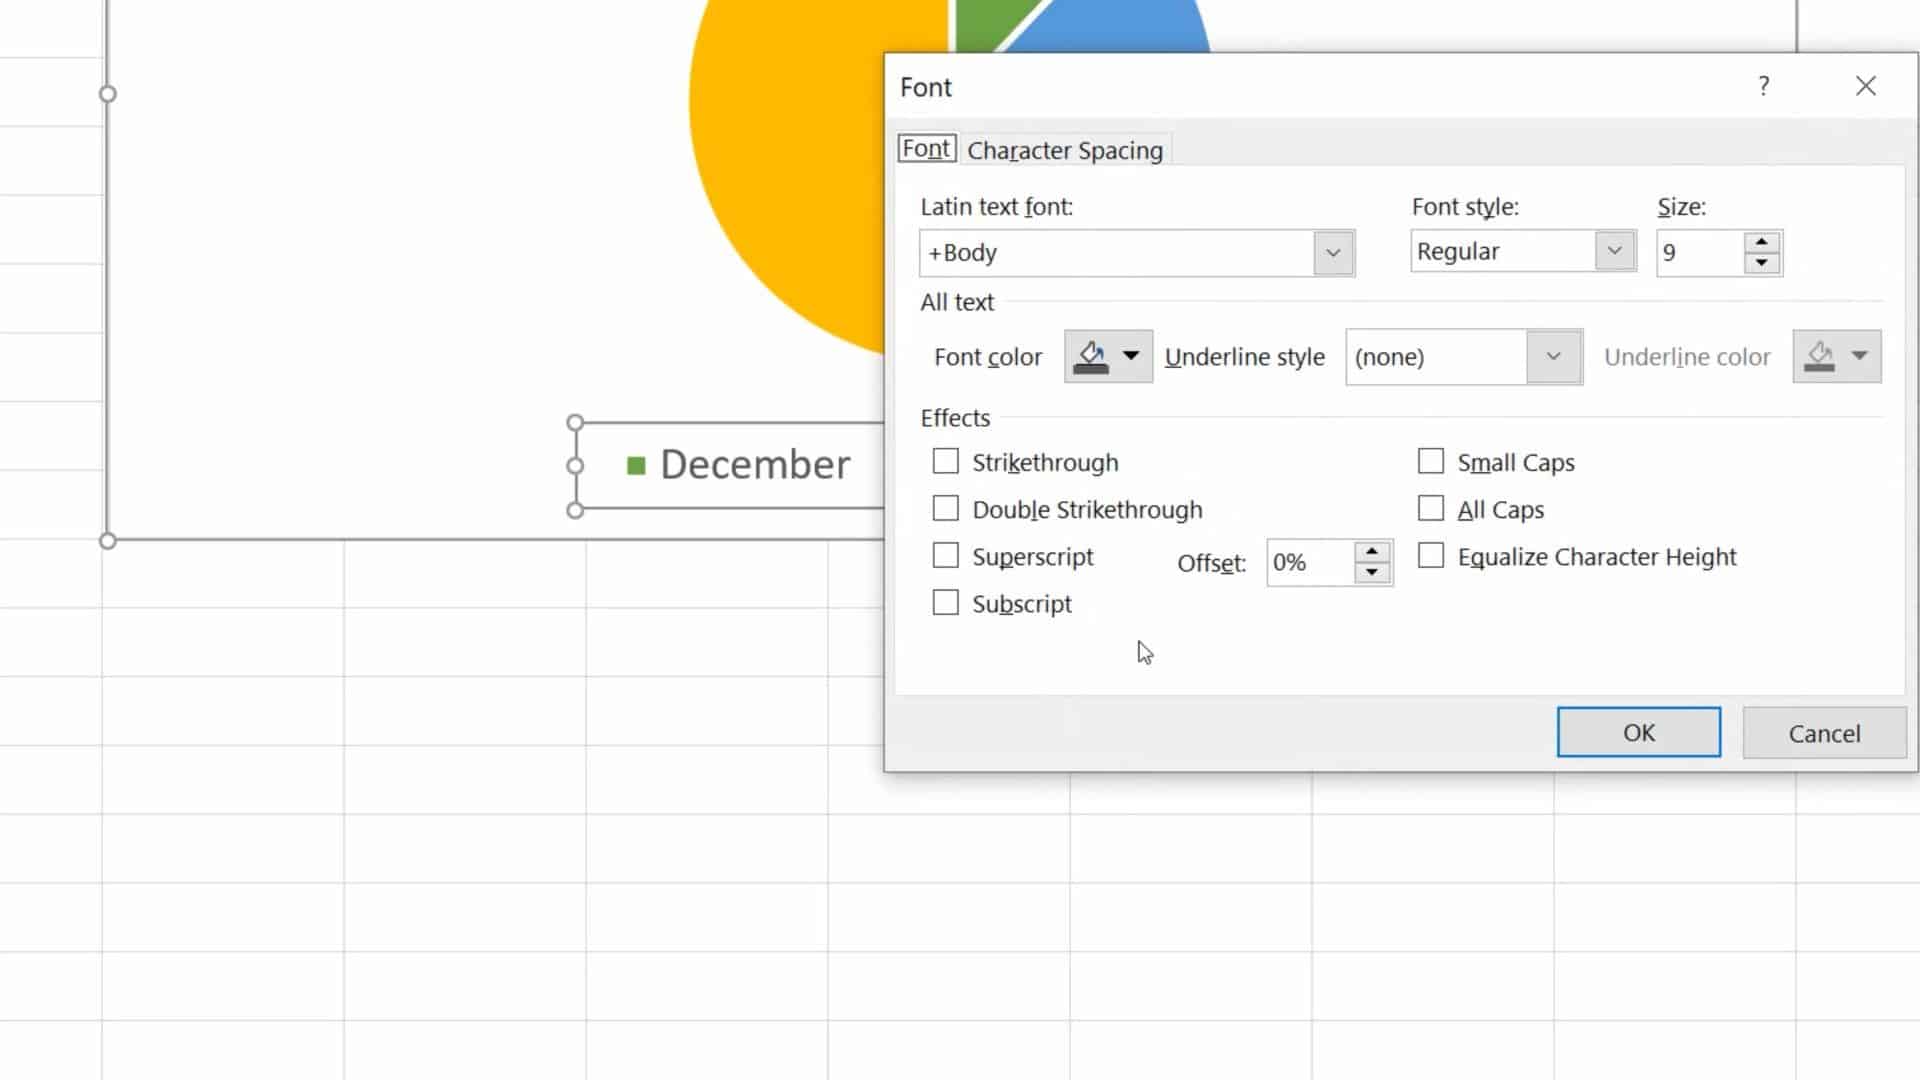Increase font size with up spinner arrow
1920x1080 pixels.
(x=1761, y=242)
